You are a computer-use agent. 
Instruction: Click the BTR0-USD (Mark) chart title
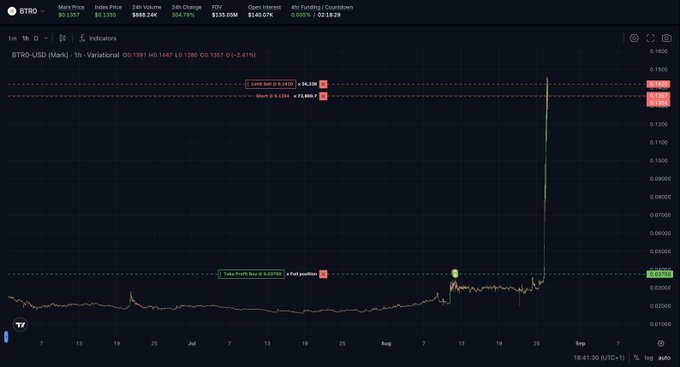point(65,55)
